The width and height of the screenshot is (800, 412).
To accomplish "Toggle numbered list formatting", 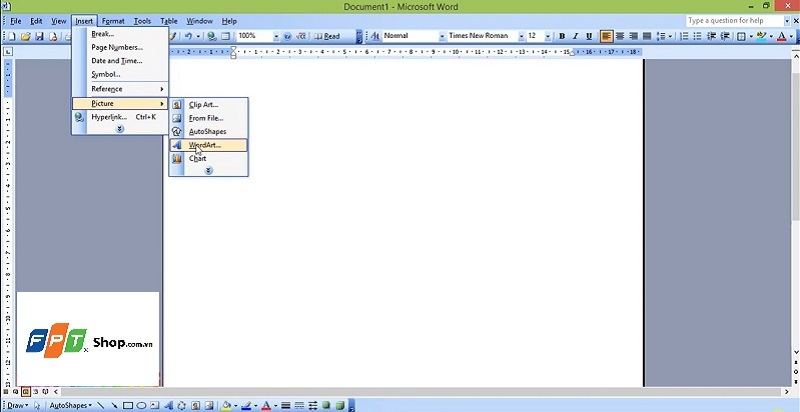I will (x=685, y=36).
